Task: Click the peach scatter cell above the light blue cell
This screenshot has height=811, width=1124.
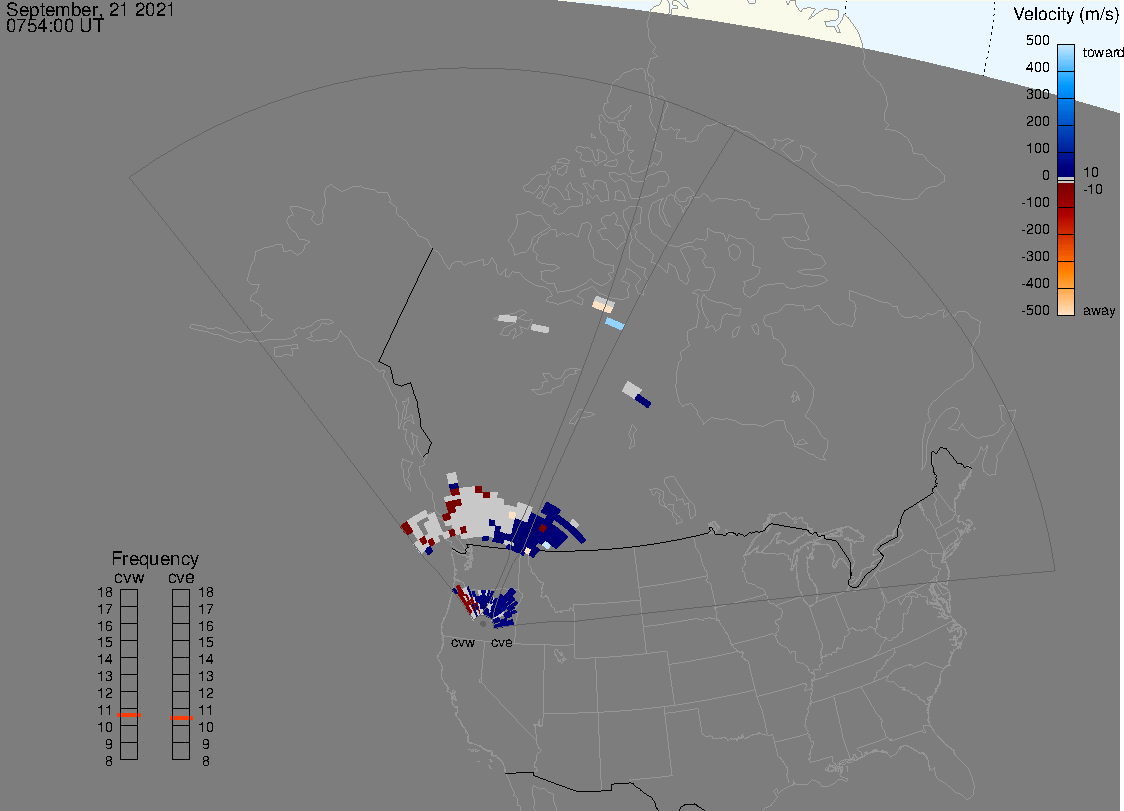Action: (x=603, y=305)
